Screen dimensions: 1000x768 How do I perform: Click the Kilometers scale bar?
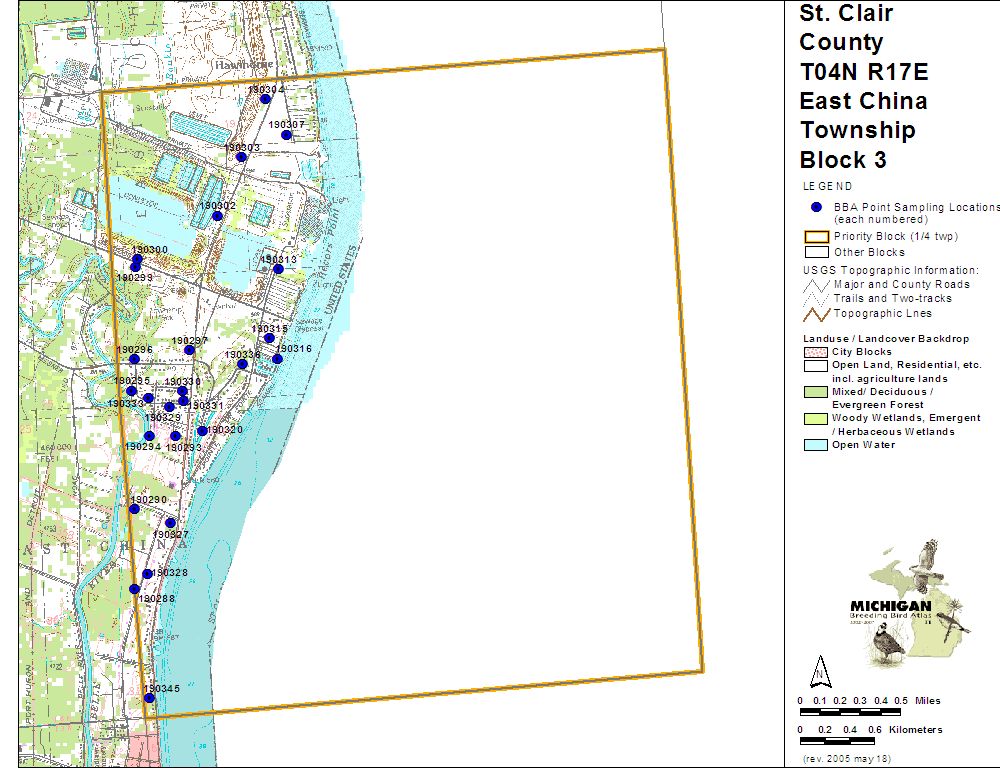(853, 740)
